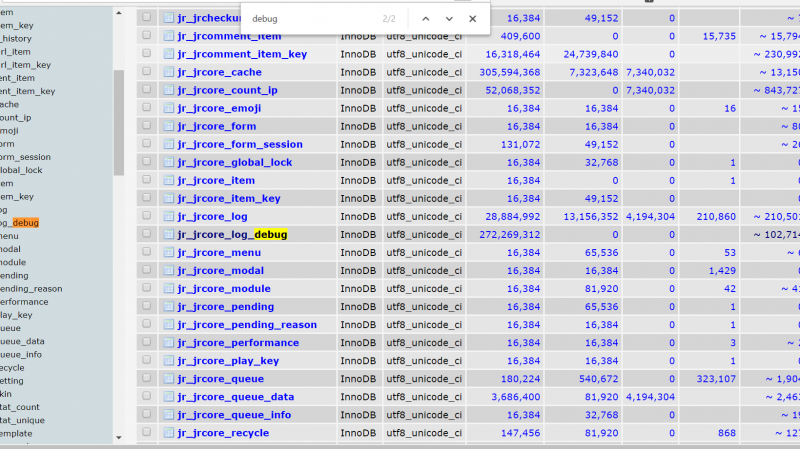Select highlighted log_debug item in sidebar
Image resolution: width=800 pixels, height=449 pixels.
[x=24, y=222]
